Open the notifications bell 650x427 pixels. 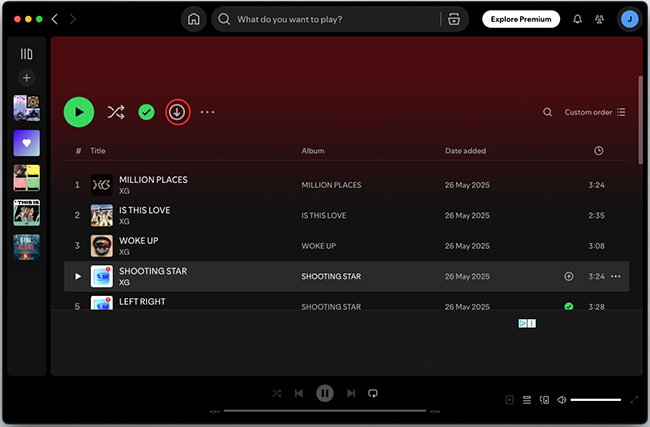577,19
